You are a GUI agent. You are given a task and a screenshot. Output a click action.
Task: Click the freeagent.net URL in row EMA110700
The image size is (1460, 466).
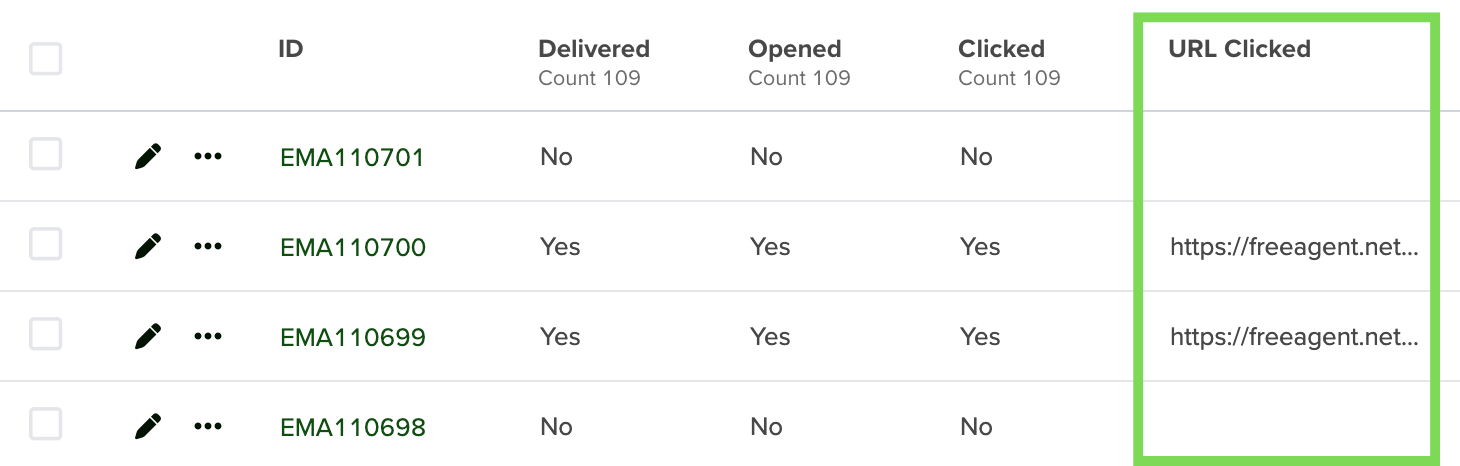tap(1294, 247)
